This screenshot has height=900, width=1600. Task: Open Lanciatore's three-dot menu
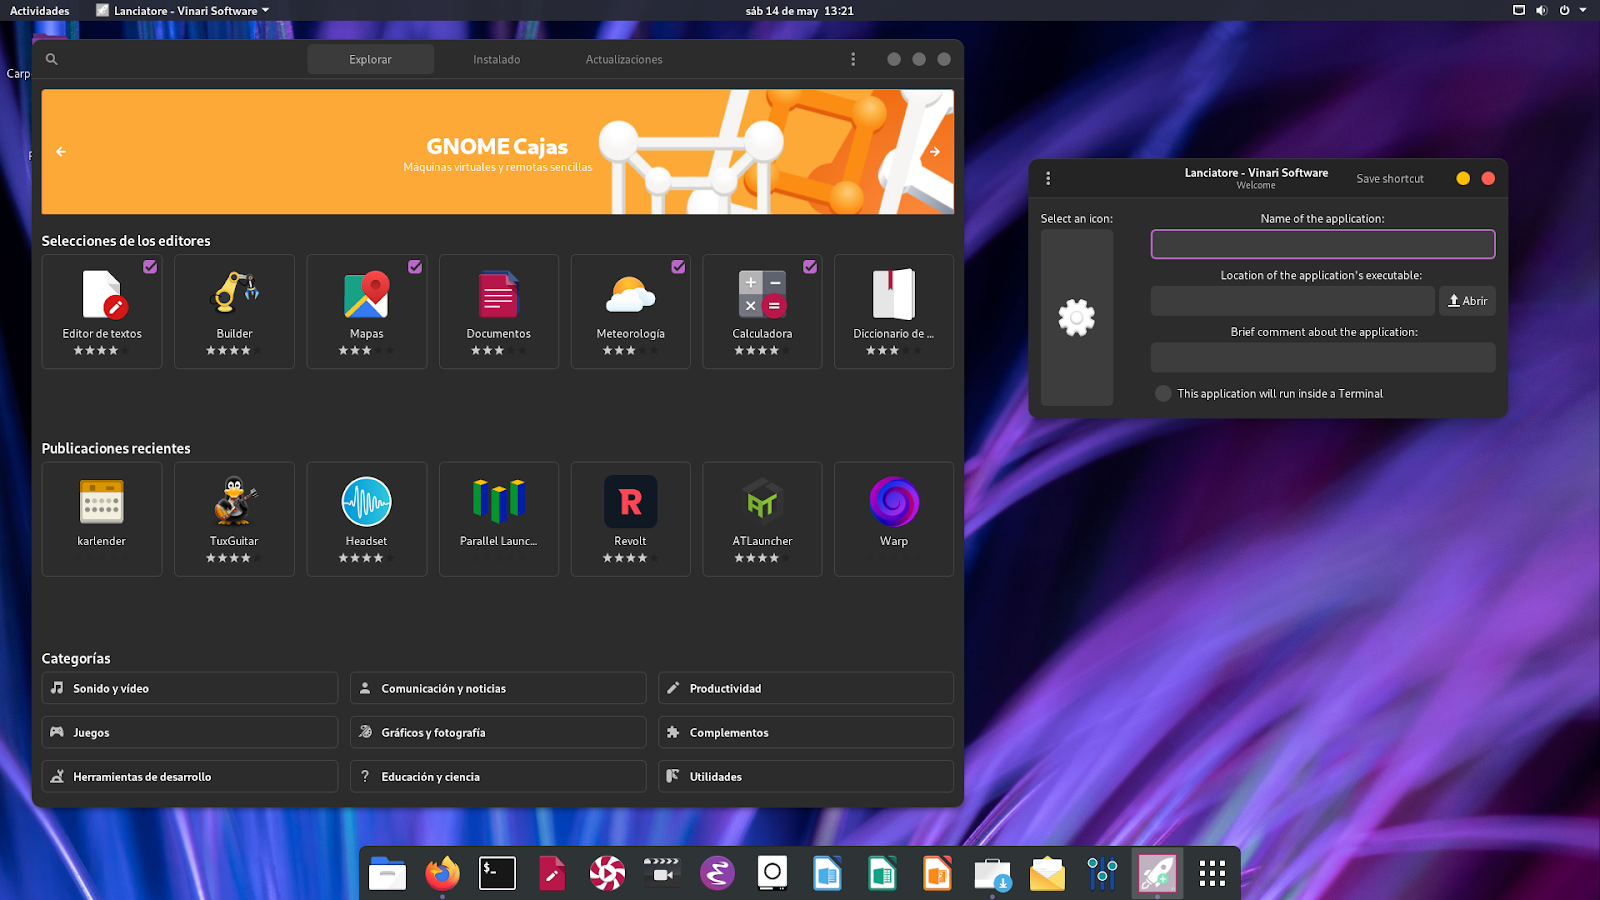pyautogui.click(x=1048, y=178)
